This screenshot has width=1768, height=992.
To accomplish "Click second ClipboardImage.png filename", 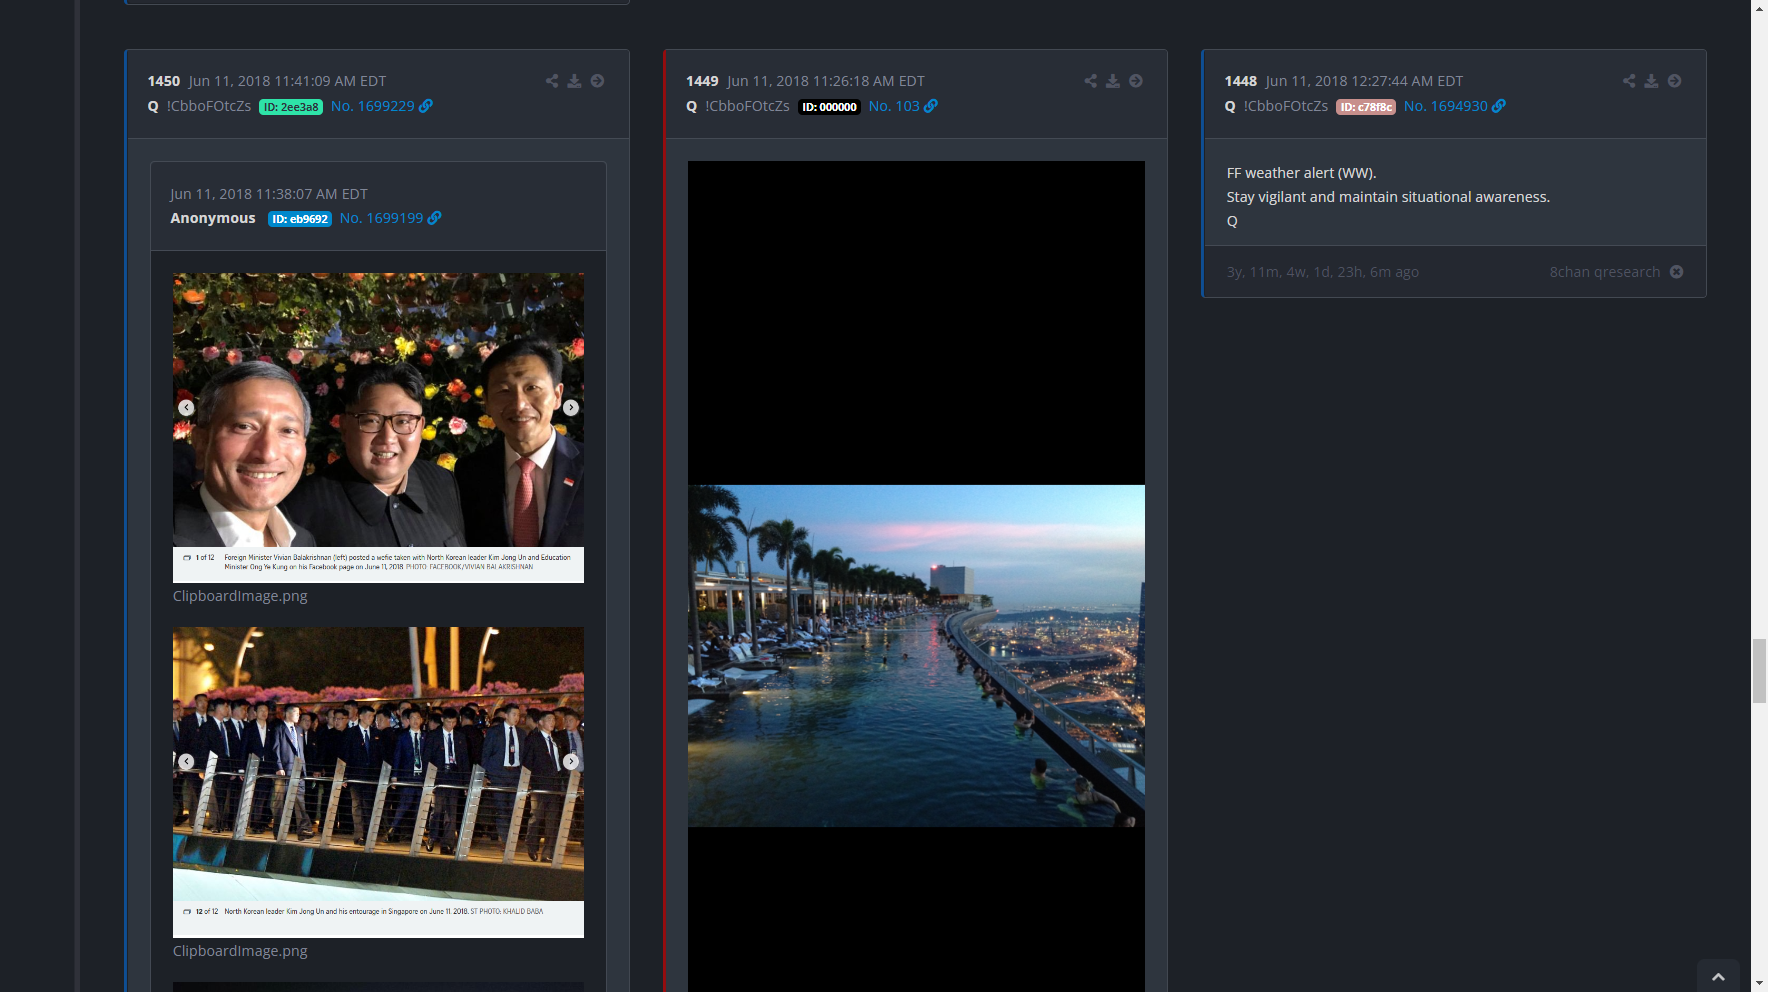I will 240,951.
